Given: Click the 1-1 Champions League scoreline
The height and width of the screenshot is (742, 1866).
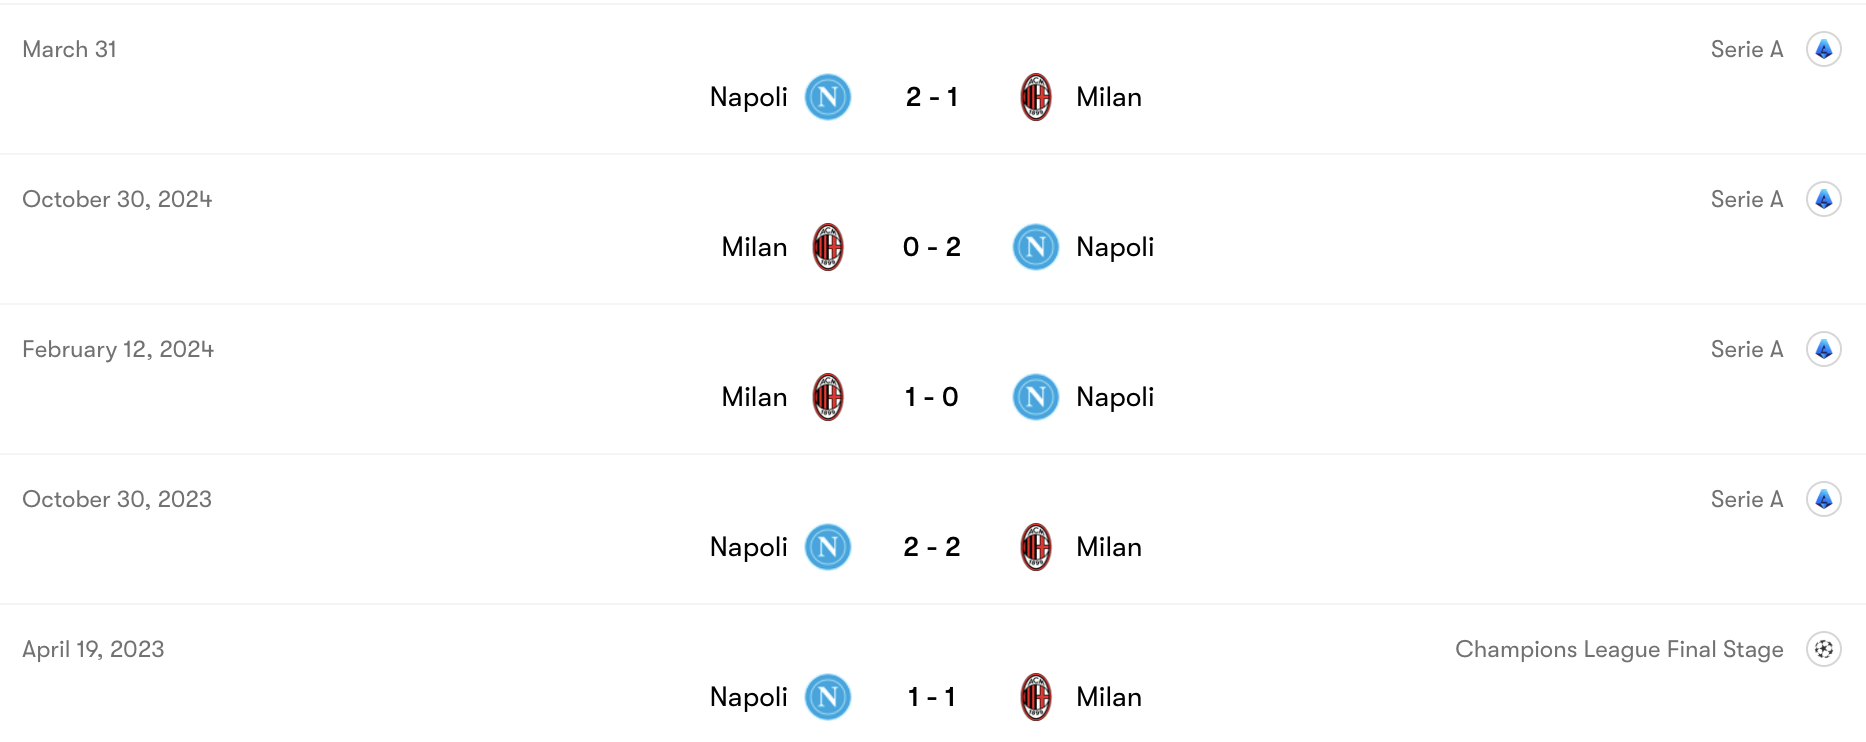Looking at the screenshot, I should click(931, 697).
